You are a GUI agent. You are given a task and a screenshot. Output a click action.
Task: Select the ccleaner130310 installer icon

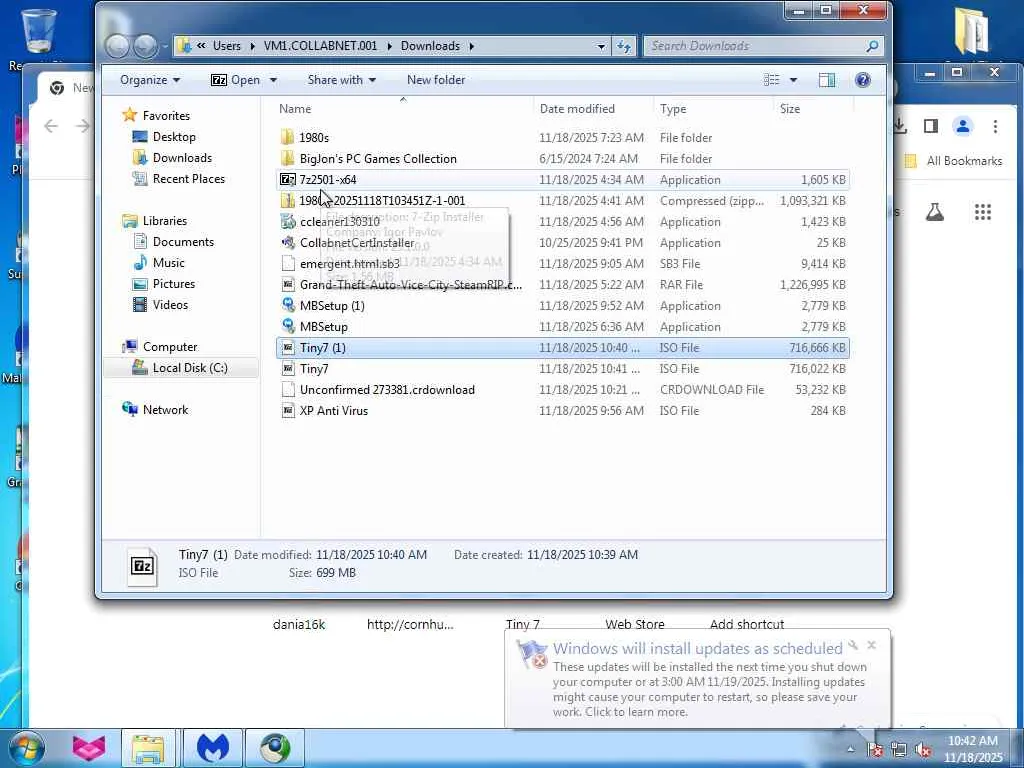287,221
